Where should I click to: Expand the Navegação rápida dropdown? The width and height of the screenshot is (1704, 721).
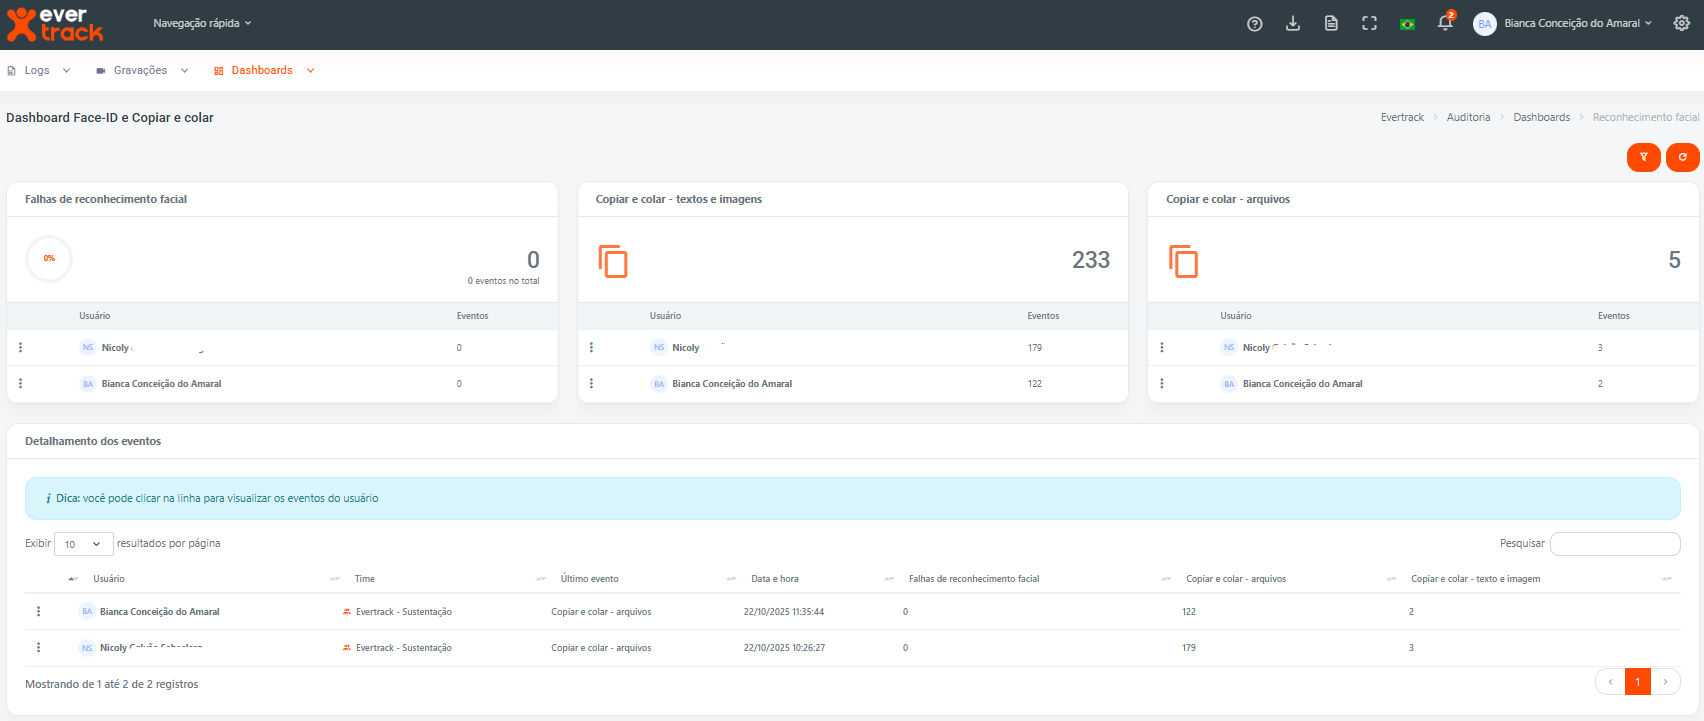pos(202,23)
